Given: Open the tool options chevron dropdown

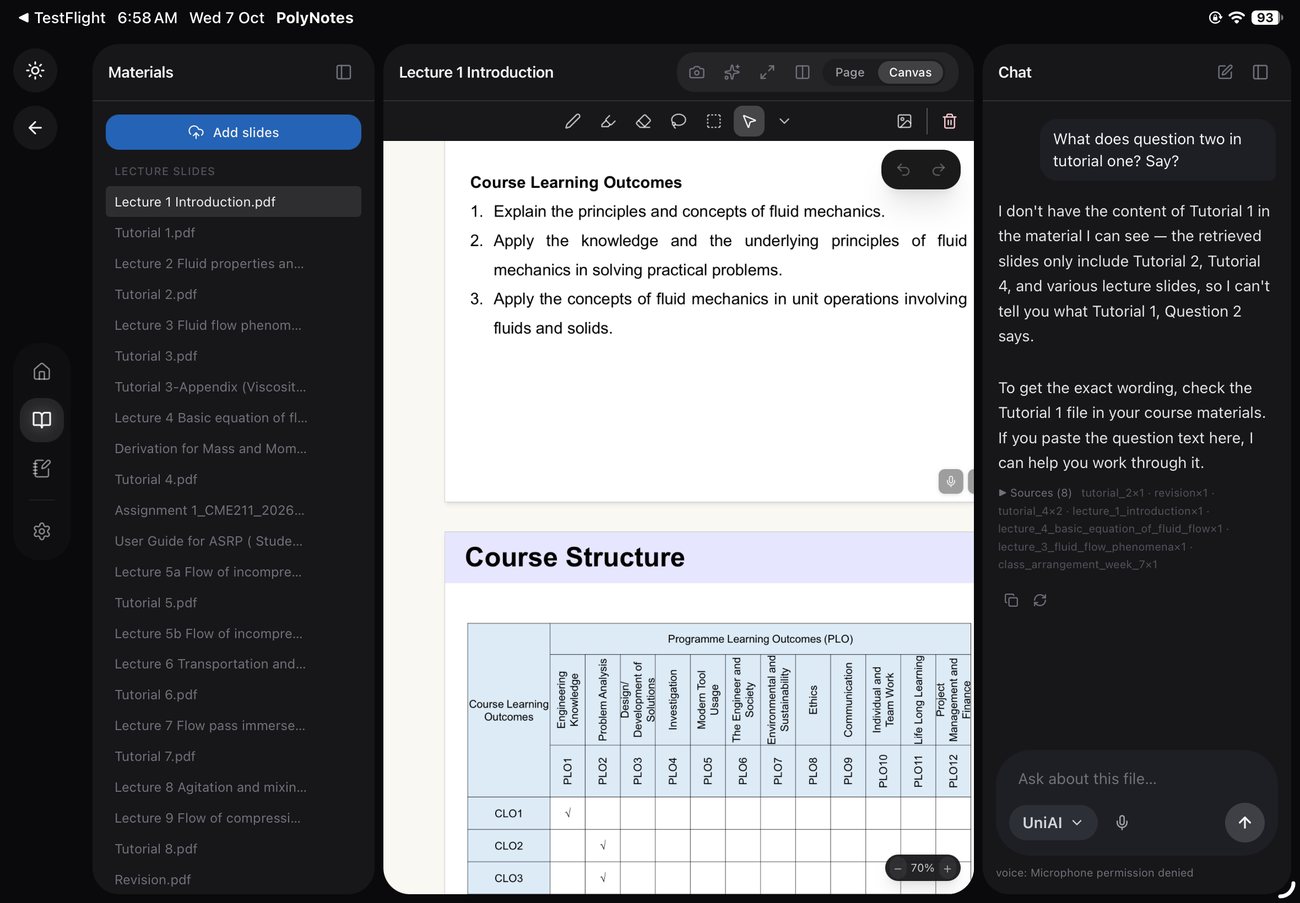Looking at the screenshot, I should click(x=784, y=121).
